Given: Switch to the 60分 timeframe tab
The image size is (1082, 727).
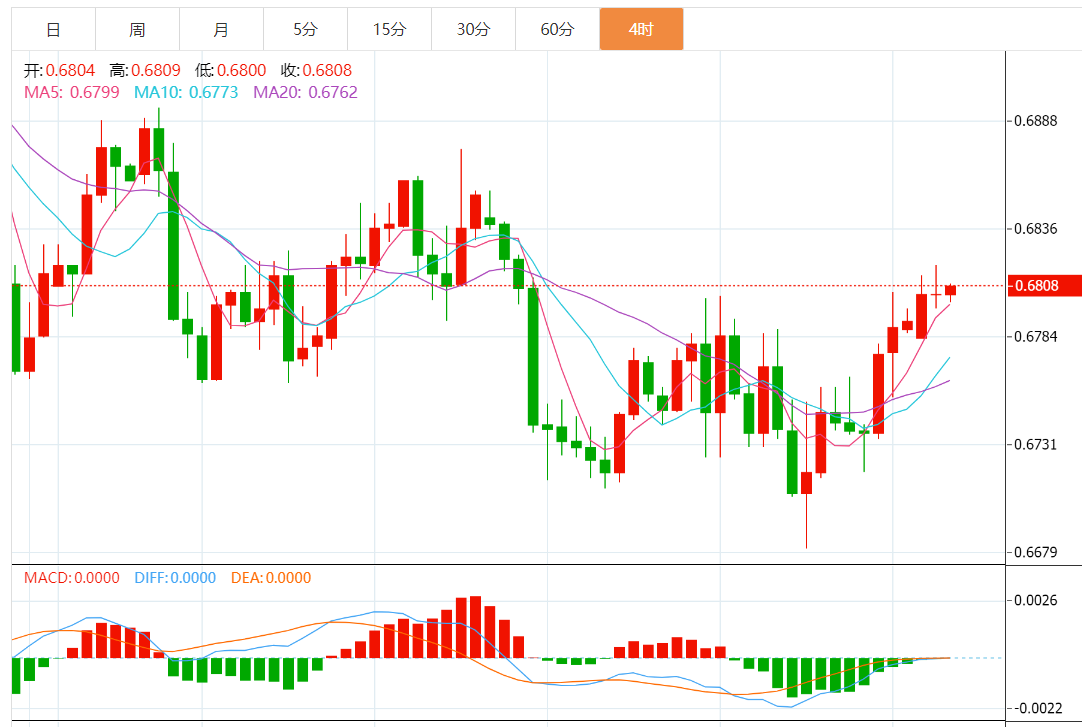Looking at the screenshot, I should [557, 30].
